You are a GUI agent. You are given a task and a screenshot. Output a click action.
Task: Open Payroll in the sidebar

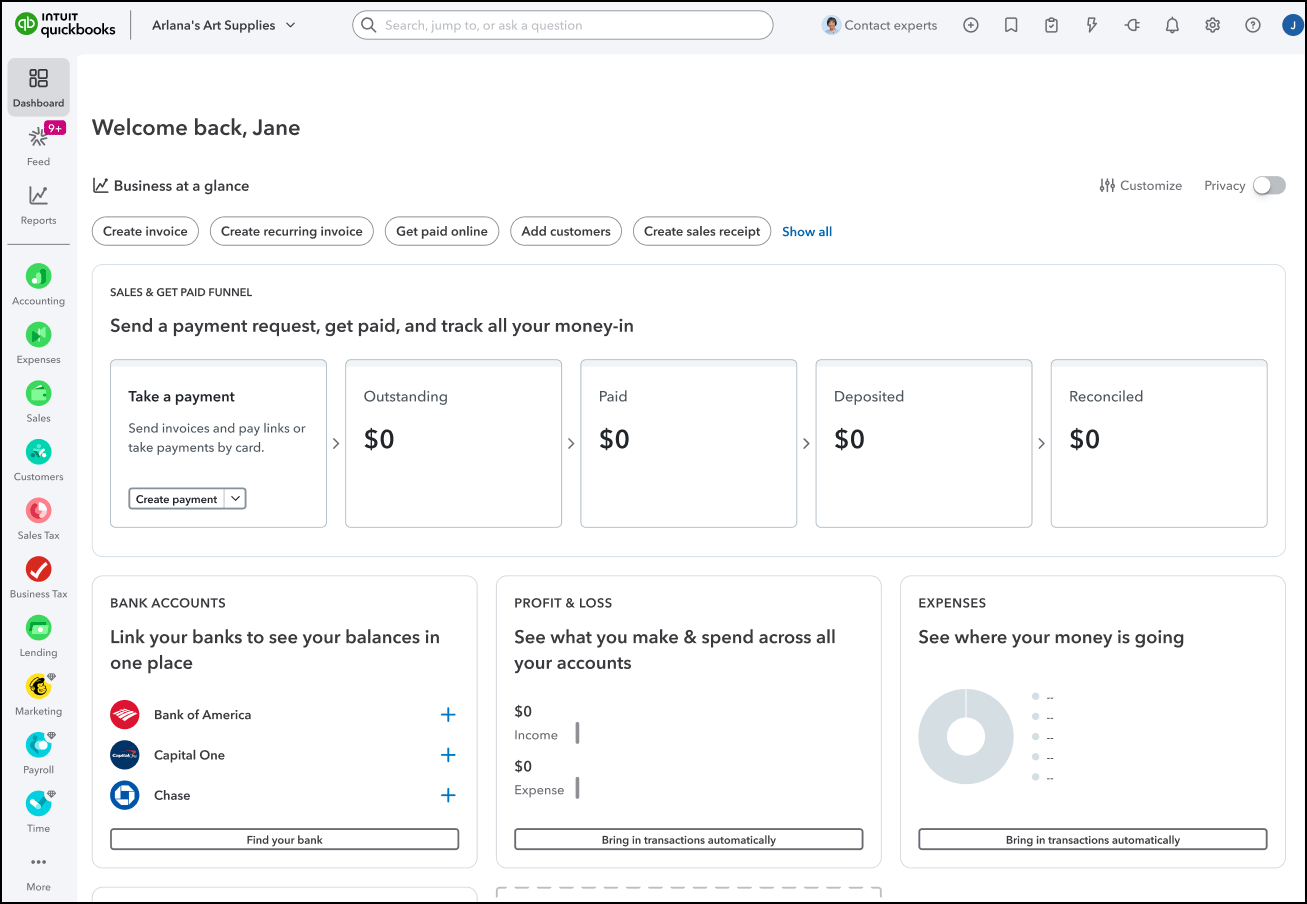38,754
